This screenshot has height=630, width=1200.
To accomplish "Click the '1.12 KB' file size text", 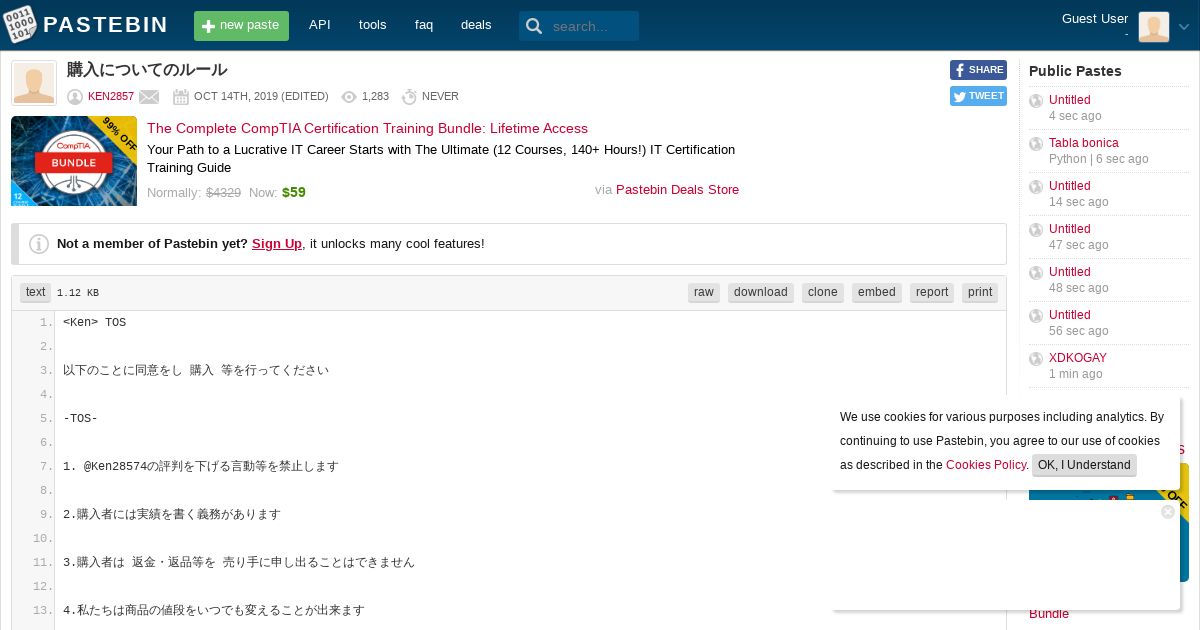I will [x=78, y=293].
